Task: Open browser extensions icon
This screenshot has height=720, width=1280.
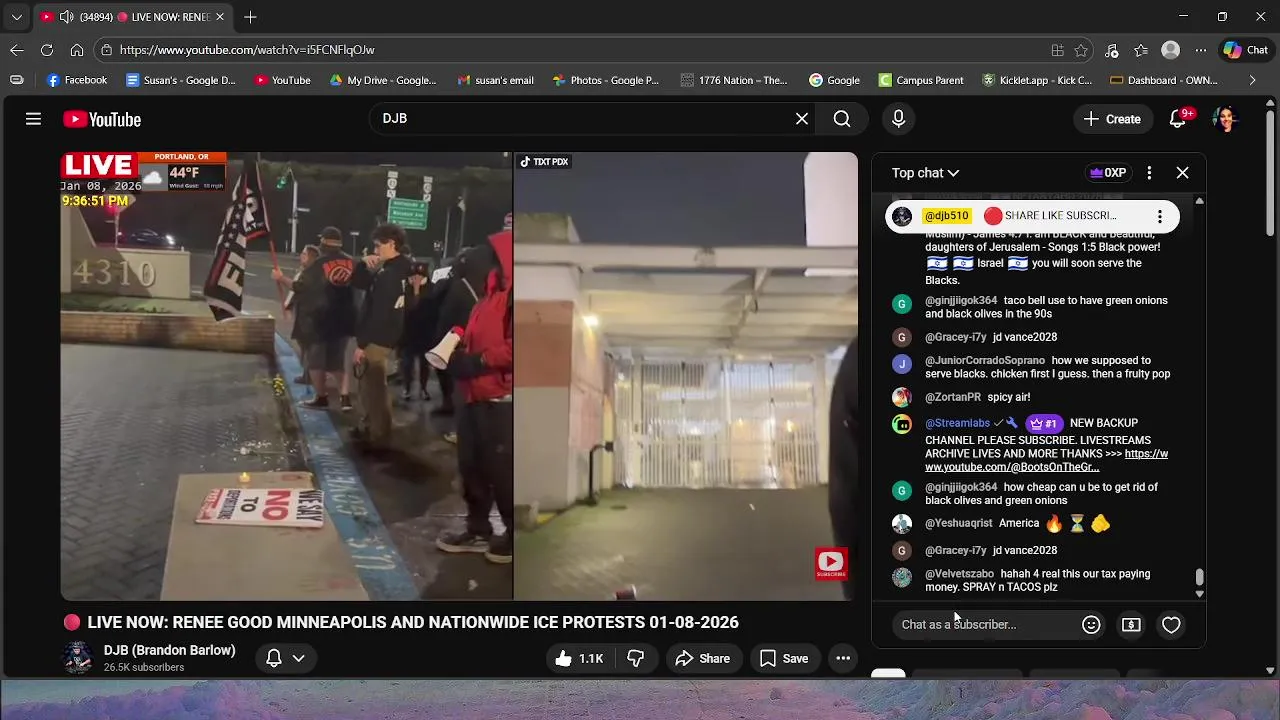Action: [1111, 50]
